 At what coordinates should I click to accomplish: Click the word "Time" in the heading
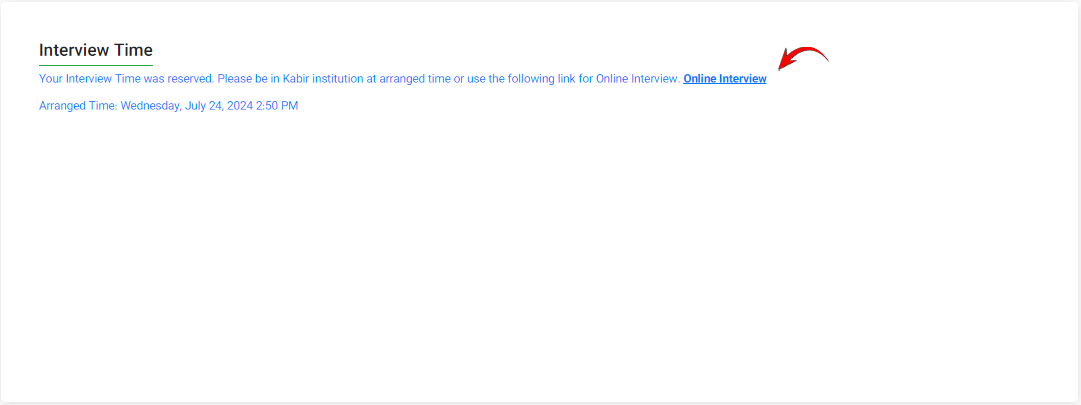[135, 50]
